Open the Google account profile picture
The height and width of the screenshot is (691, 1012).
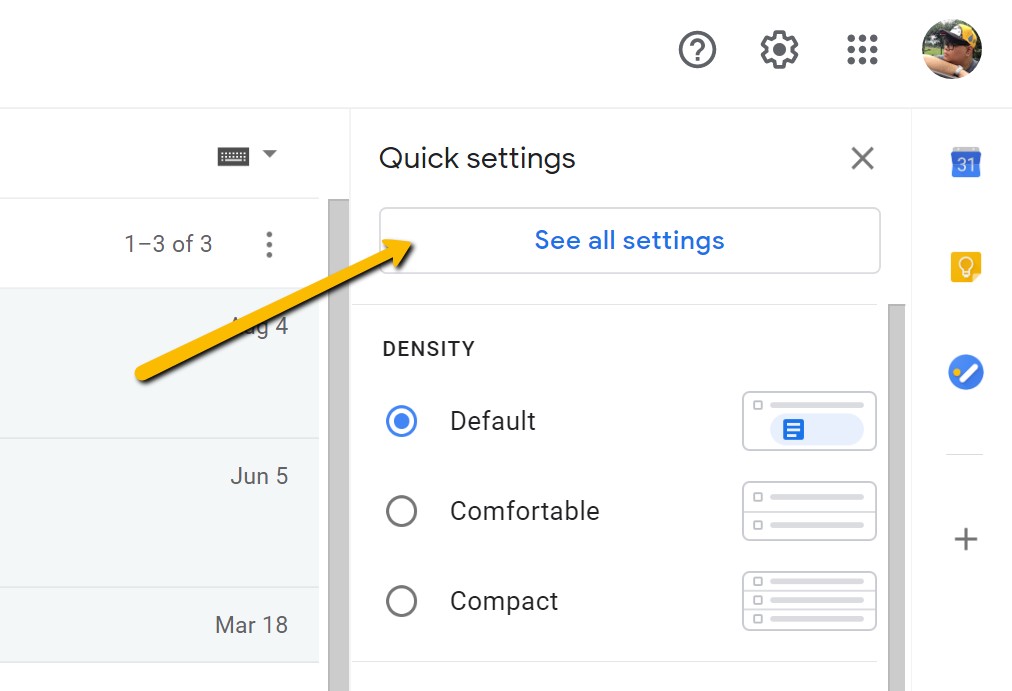tap(952, 49)
